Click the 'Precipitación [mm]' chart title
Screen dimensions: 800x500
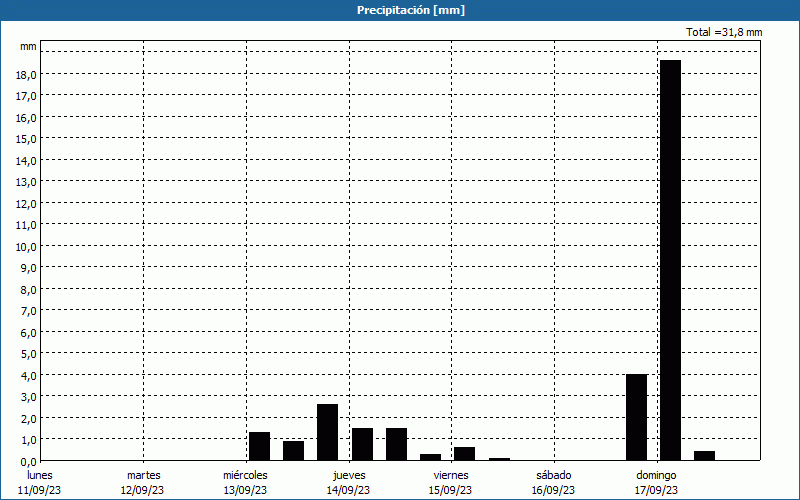tap(411, 10)
